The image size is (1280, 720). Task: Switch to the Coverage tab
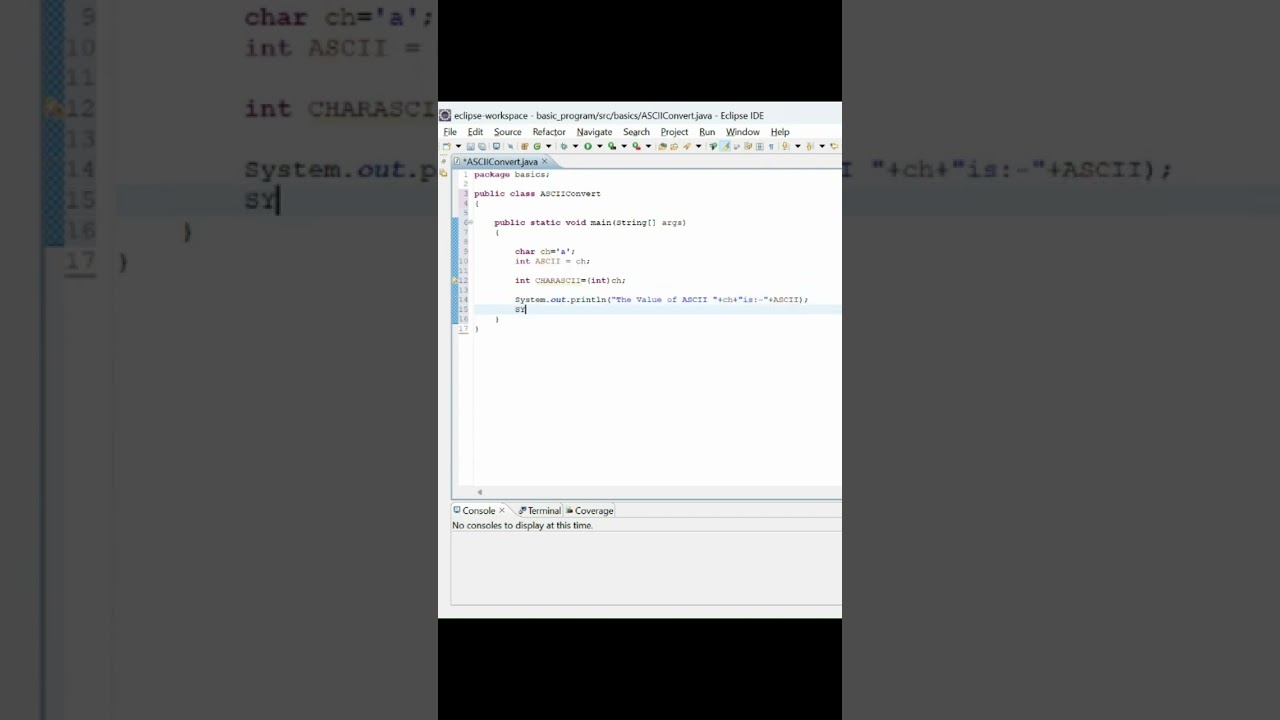click(590, 511)
